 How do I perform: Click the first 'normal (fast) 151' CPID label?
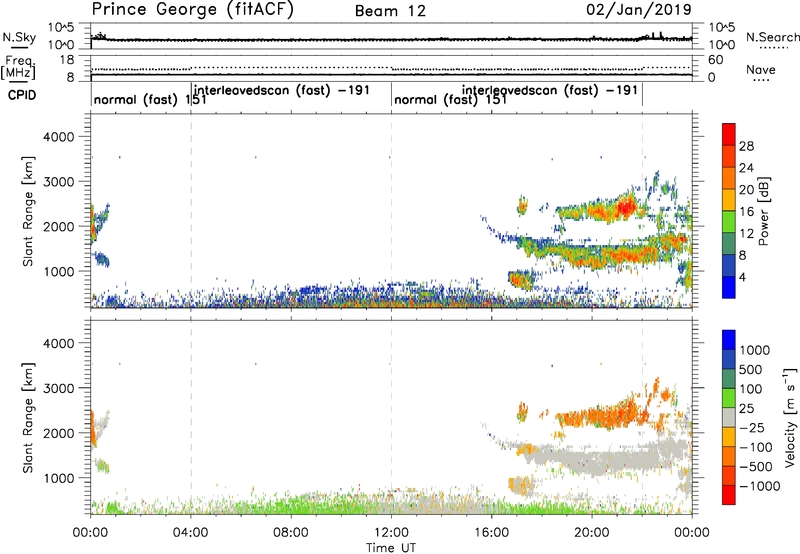(150, 99)
